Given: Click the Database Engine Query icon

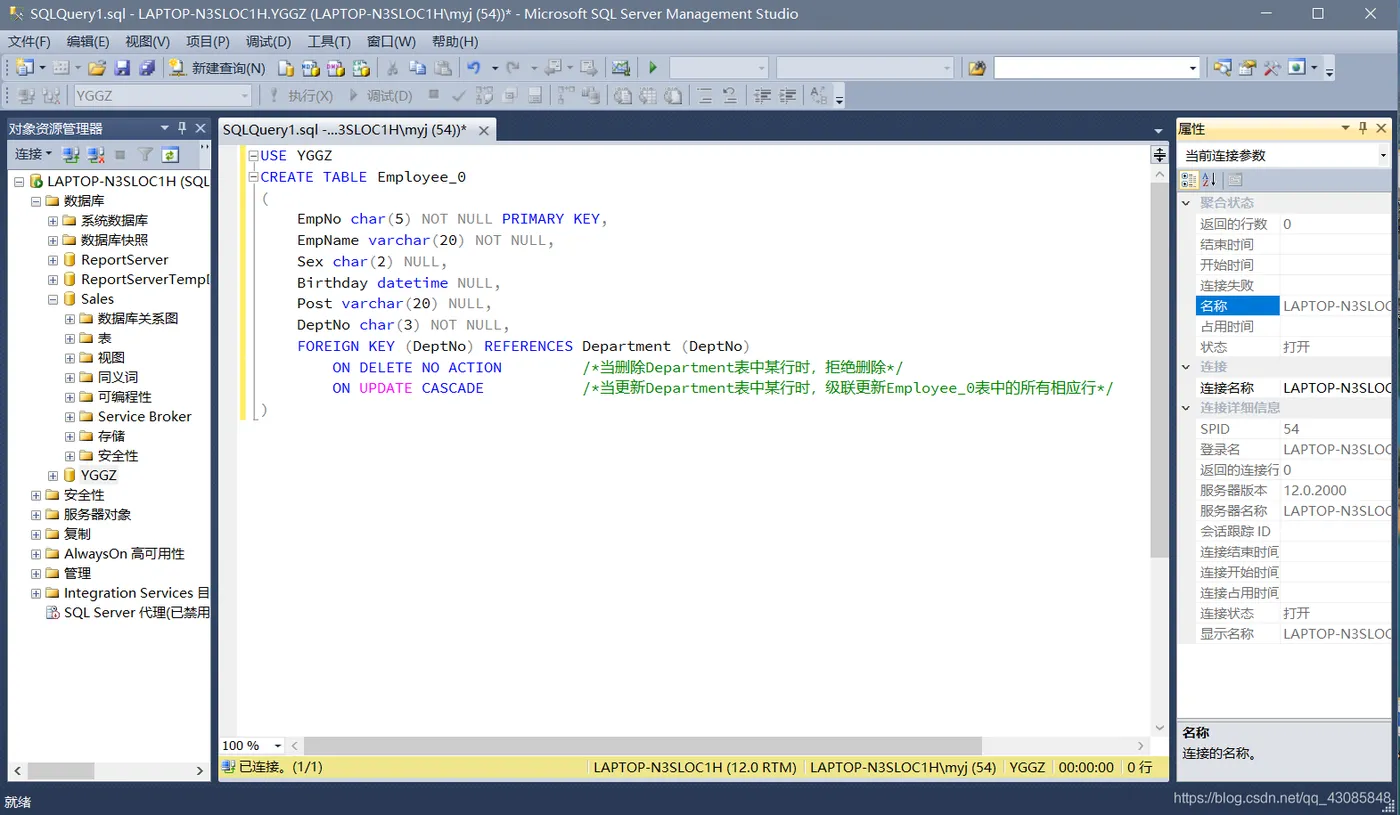Looking at the screenshot, I should (x=286, y=68).
